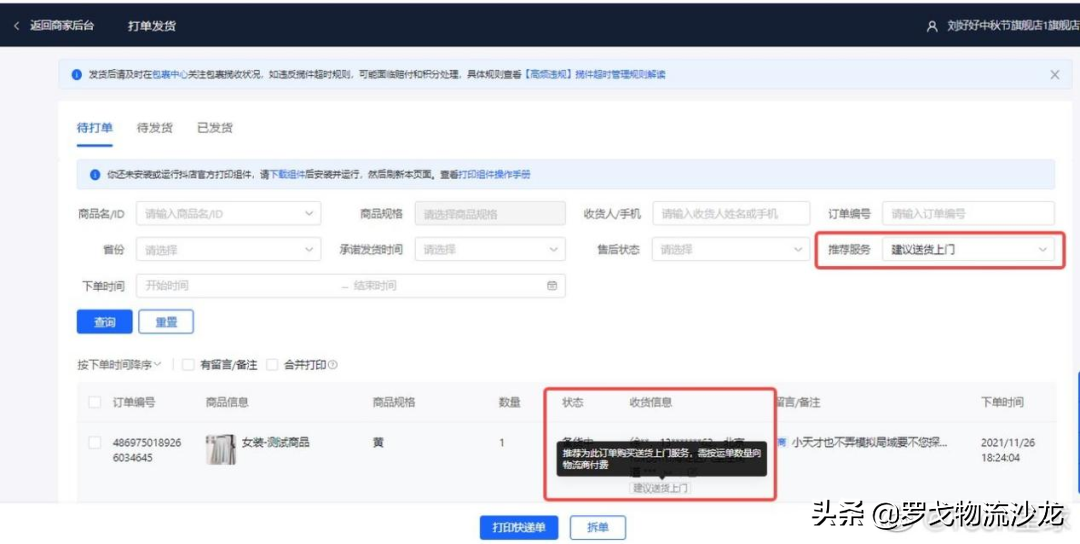Click the 下单时间 column header
The height and width of the screenshot is (544, 1080).
click(1002, 402)
